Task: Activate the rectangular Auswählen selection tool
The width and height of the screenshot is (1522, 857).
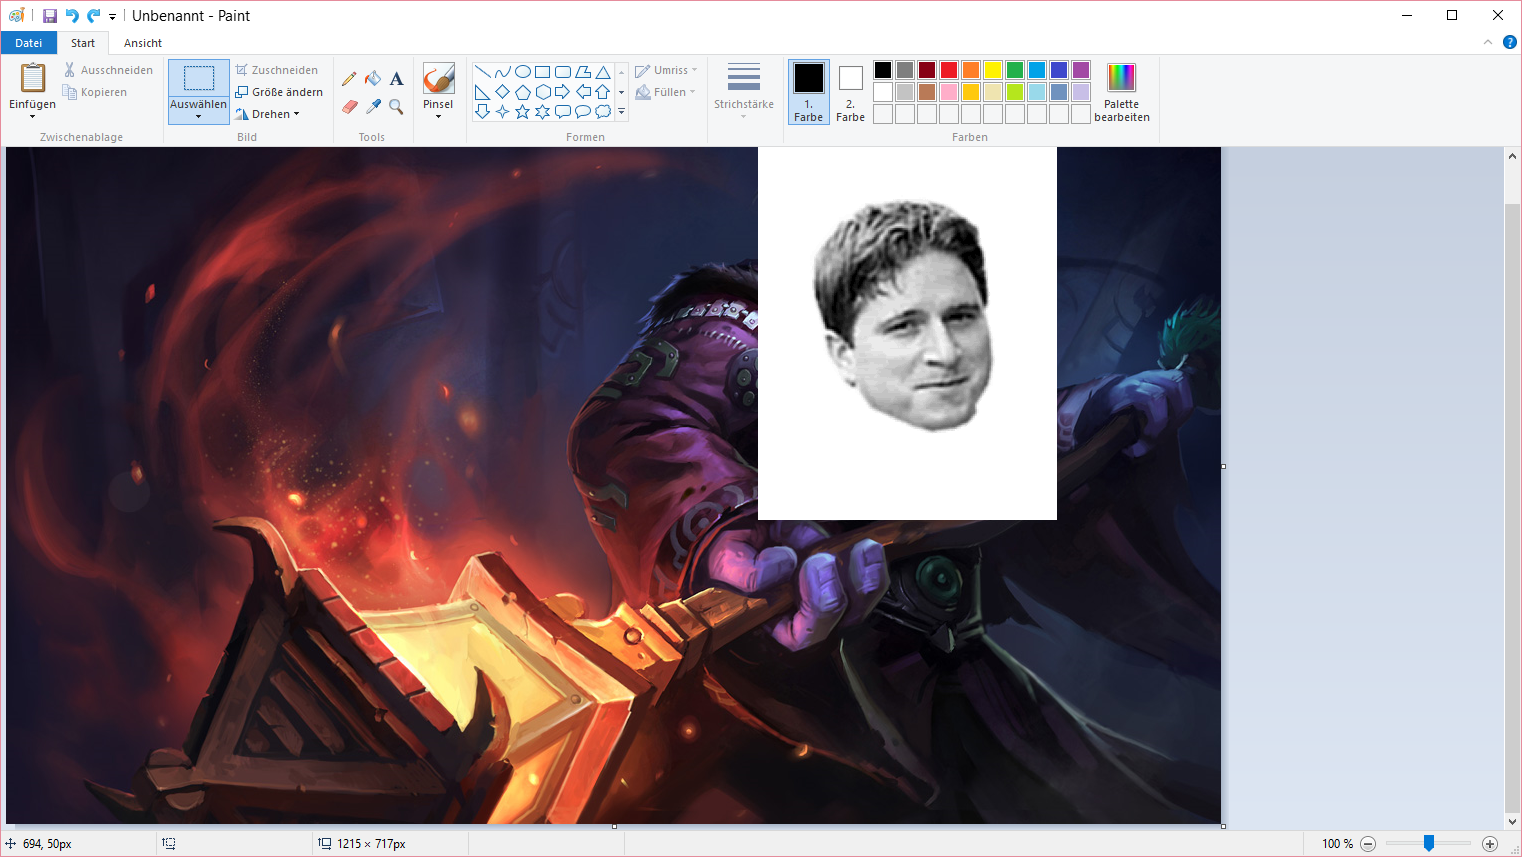Action: click(x=198, y=78)
